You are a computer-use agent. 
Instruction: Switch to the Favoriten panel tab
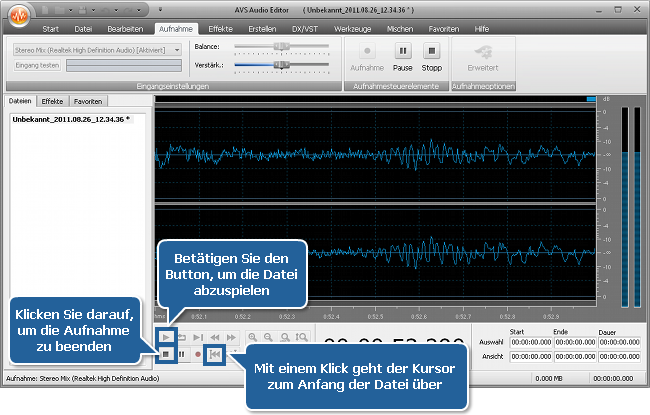88,101
